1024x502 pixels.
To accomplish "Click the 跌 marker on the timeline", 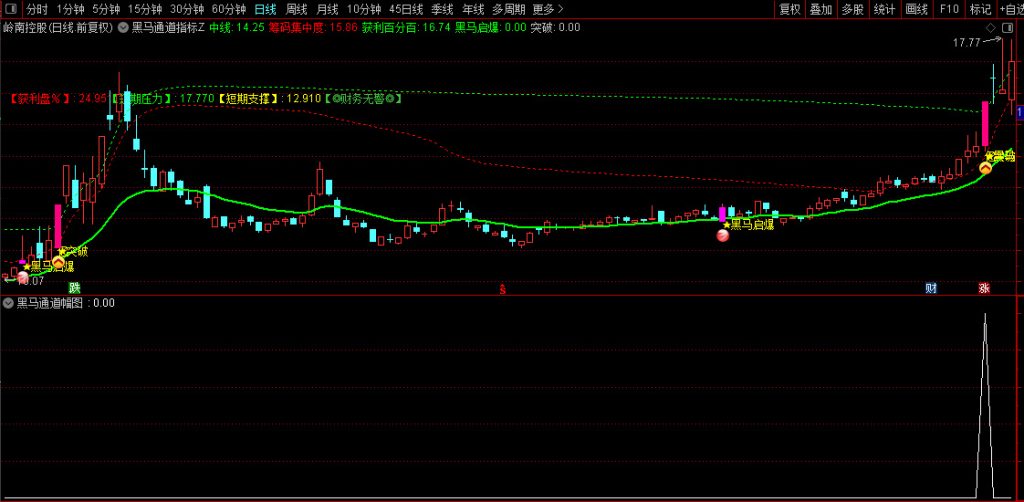I will (74, 288).
